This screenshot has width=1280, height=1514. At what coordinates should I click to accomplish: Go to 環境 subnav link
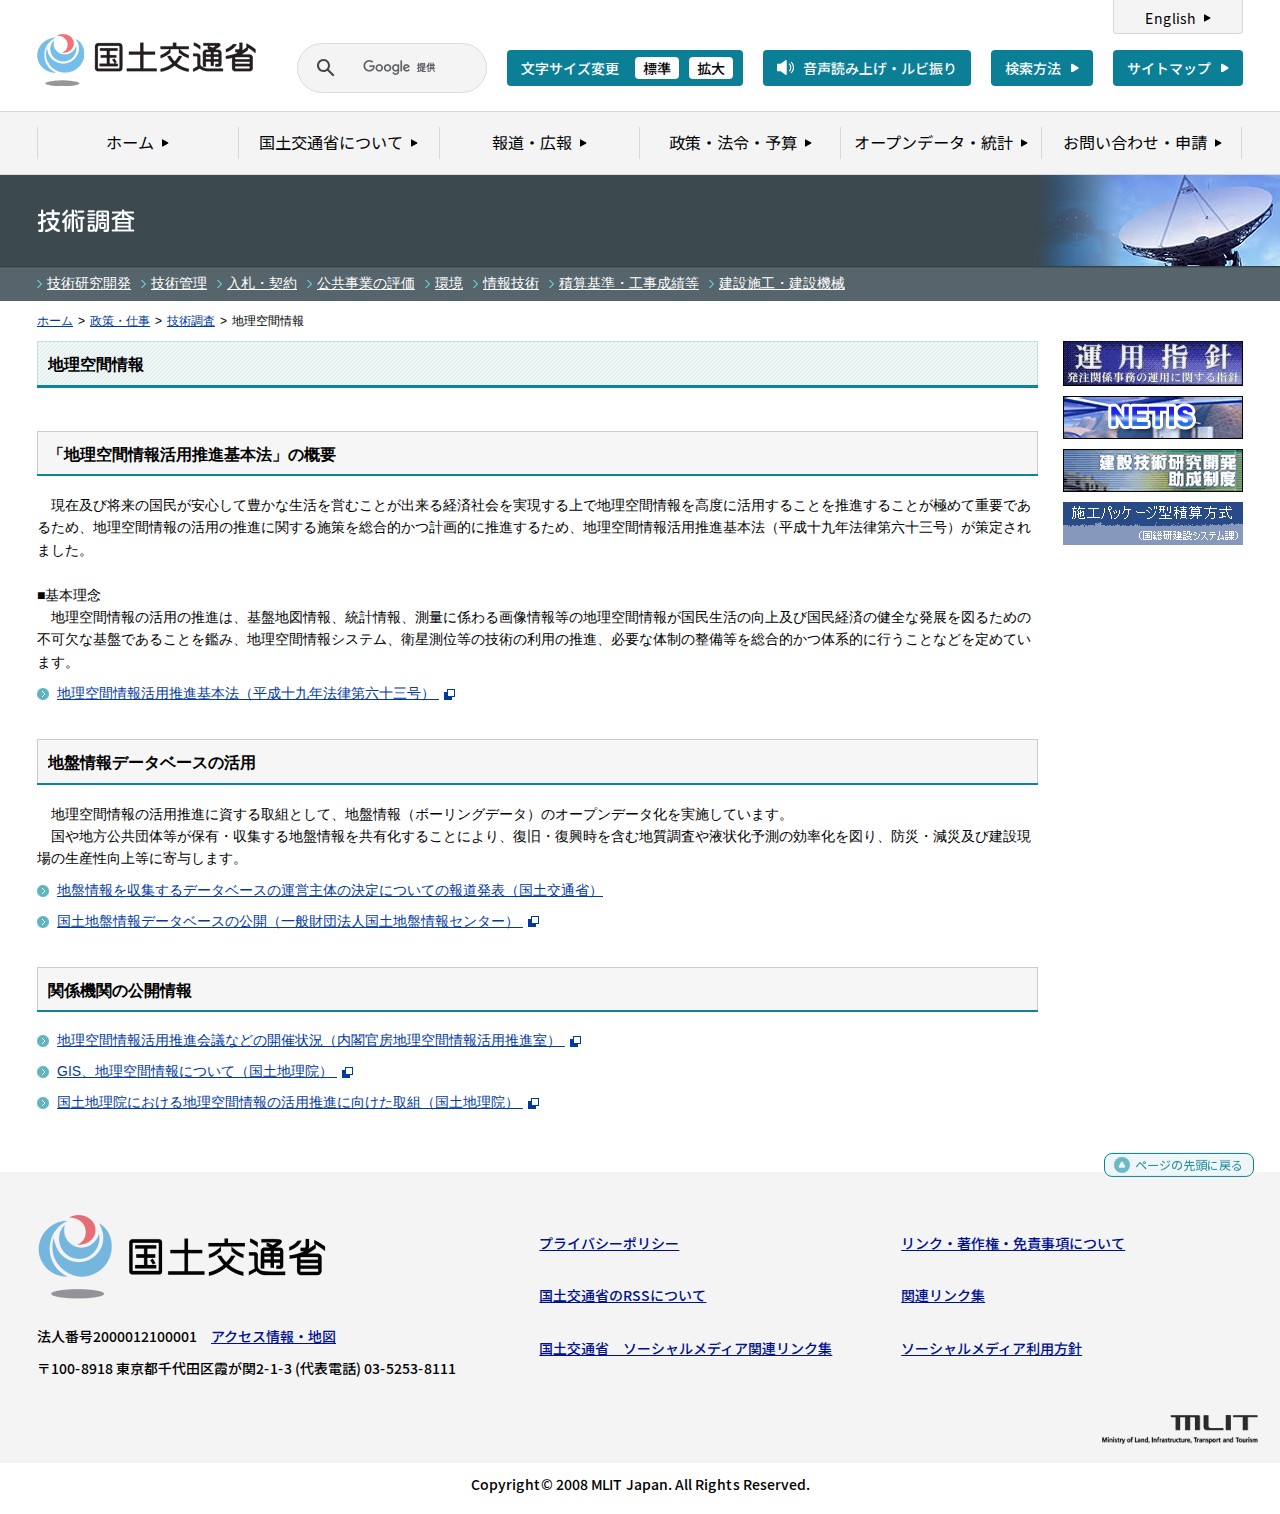pos(449,284)
